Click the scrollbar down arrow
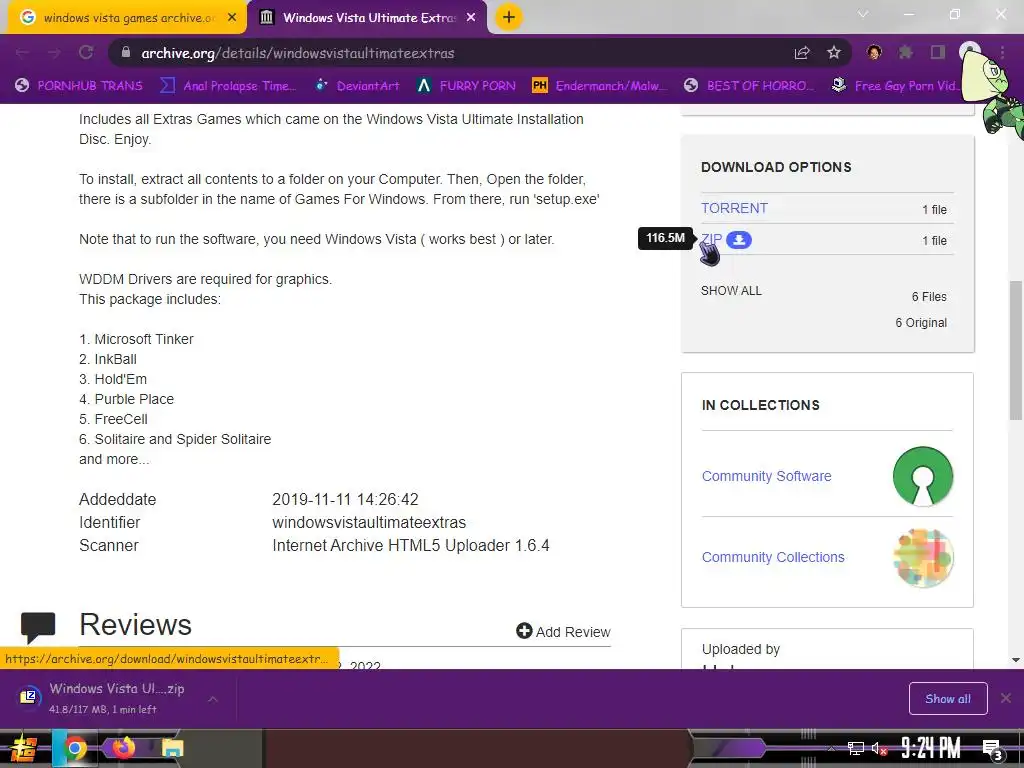This screenshot has width=1024, height=768. click(x=1016, y=660)
